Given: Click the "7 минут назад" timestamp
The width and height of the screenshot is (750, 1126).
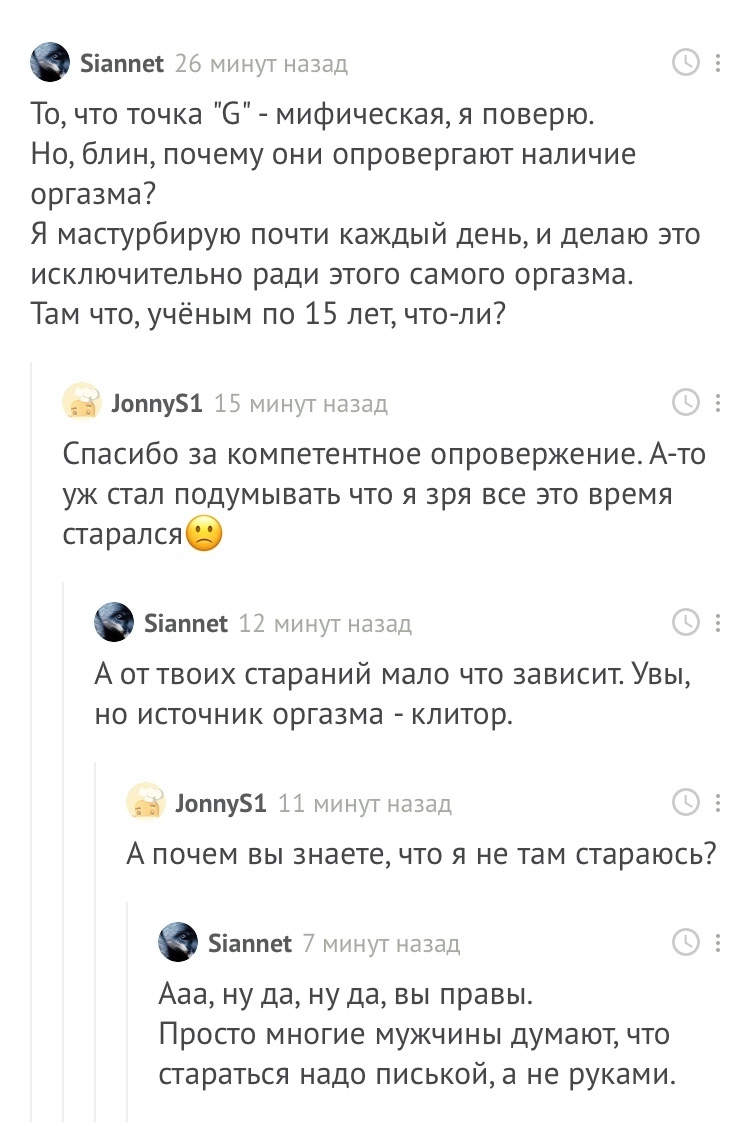Looking at the screenshot, I should tap(381, 943).
